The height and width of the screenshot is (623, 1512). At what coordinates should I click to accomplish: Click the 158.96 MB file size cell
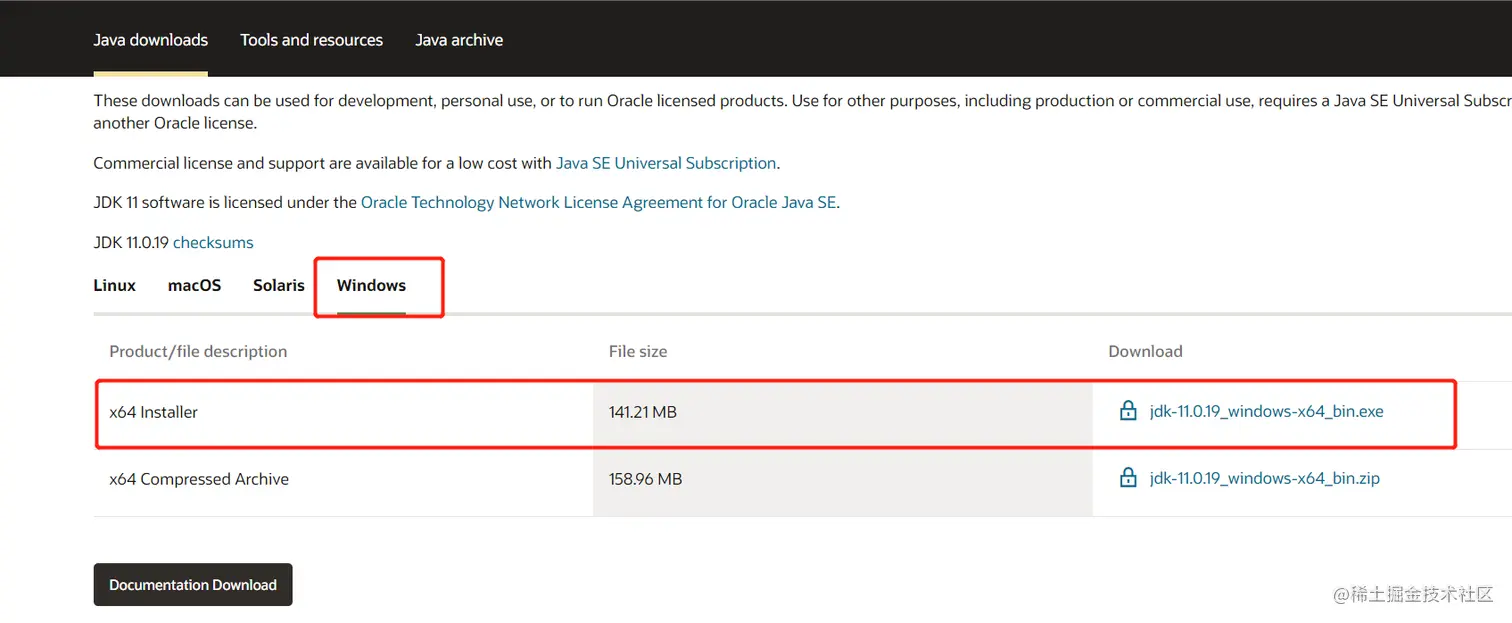(645, 479)
